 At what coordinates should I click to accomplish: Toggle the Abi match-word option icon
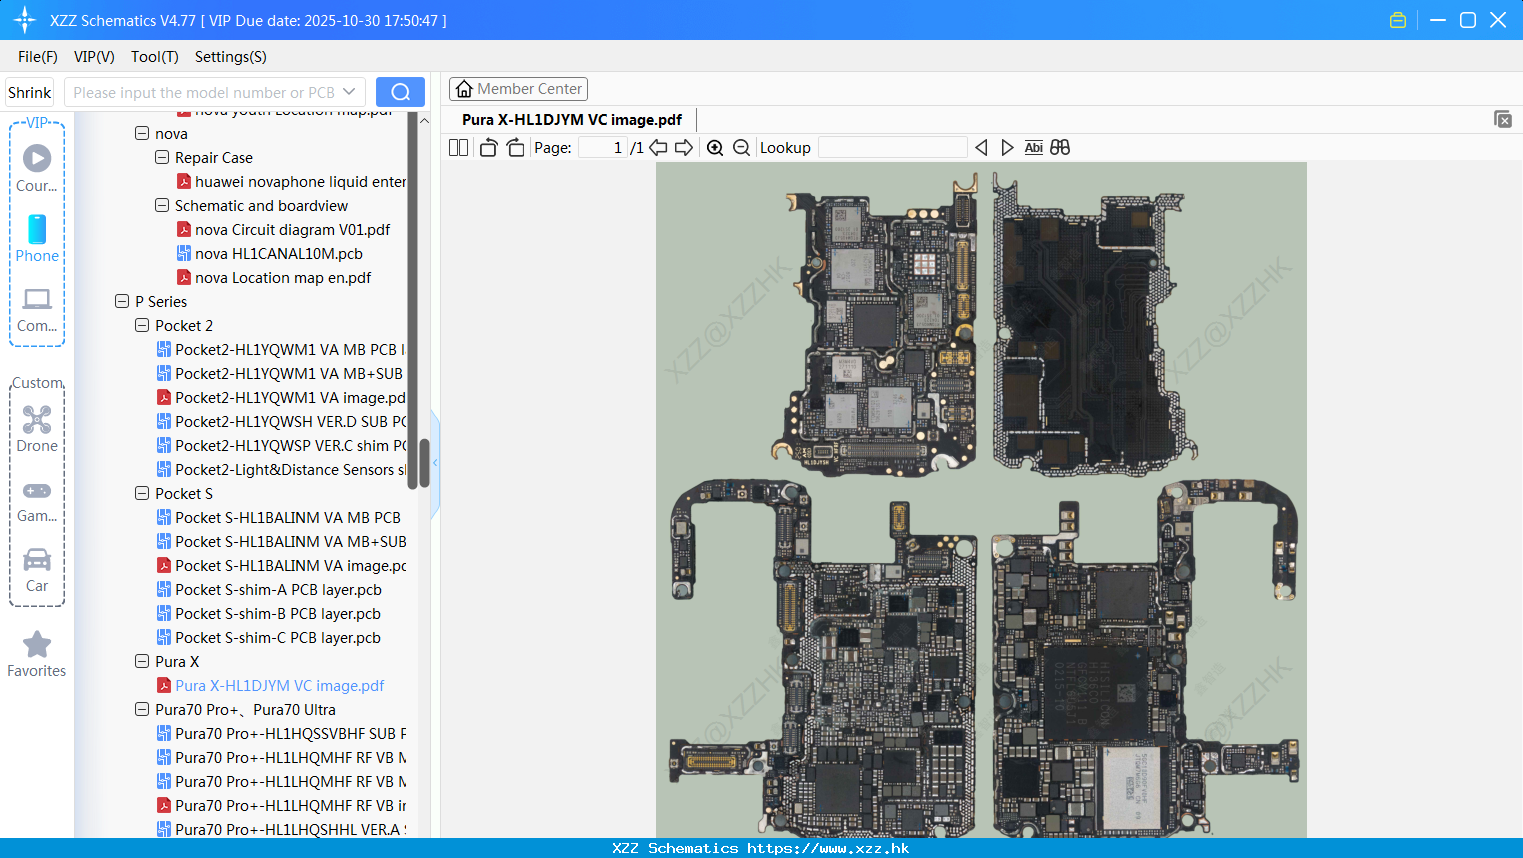pyautogui.click(x=1034, y=147)
